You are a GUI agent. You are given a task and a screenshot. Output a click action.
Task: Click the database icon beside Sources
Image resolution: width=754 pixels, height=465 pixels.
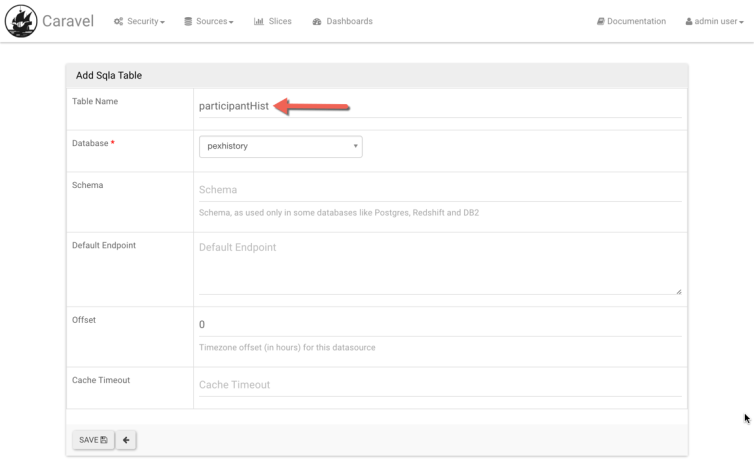(x=188, y=22)
